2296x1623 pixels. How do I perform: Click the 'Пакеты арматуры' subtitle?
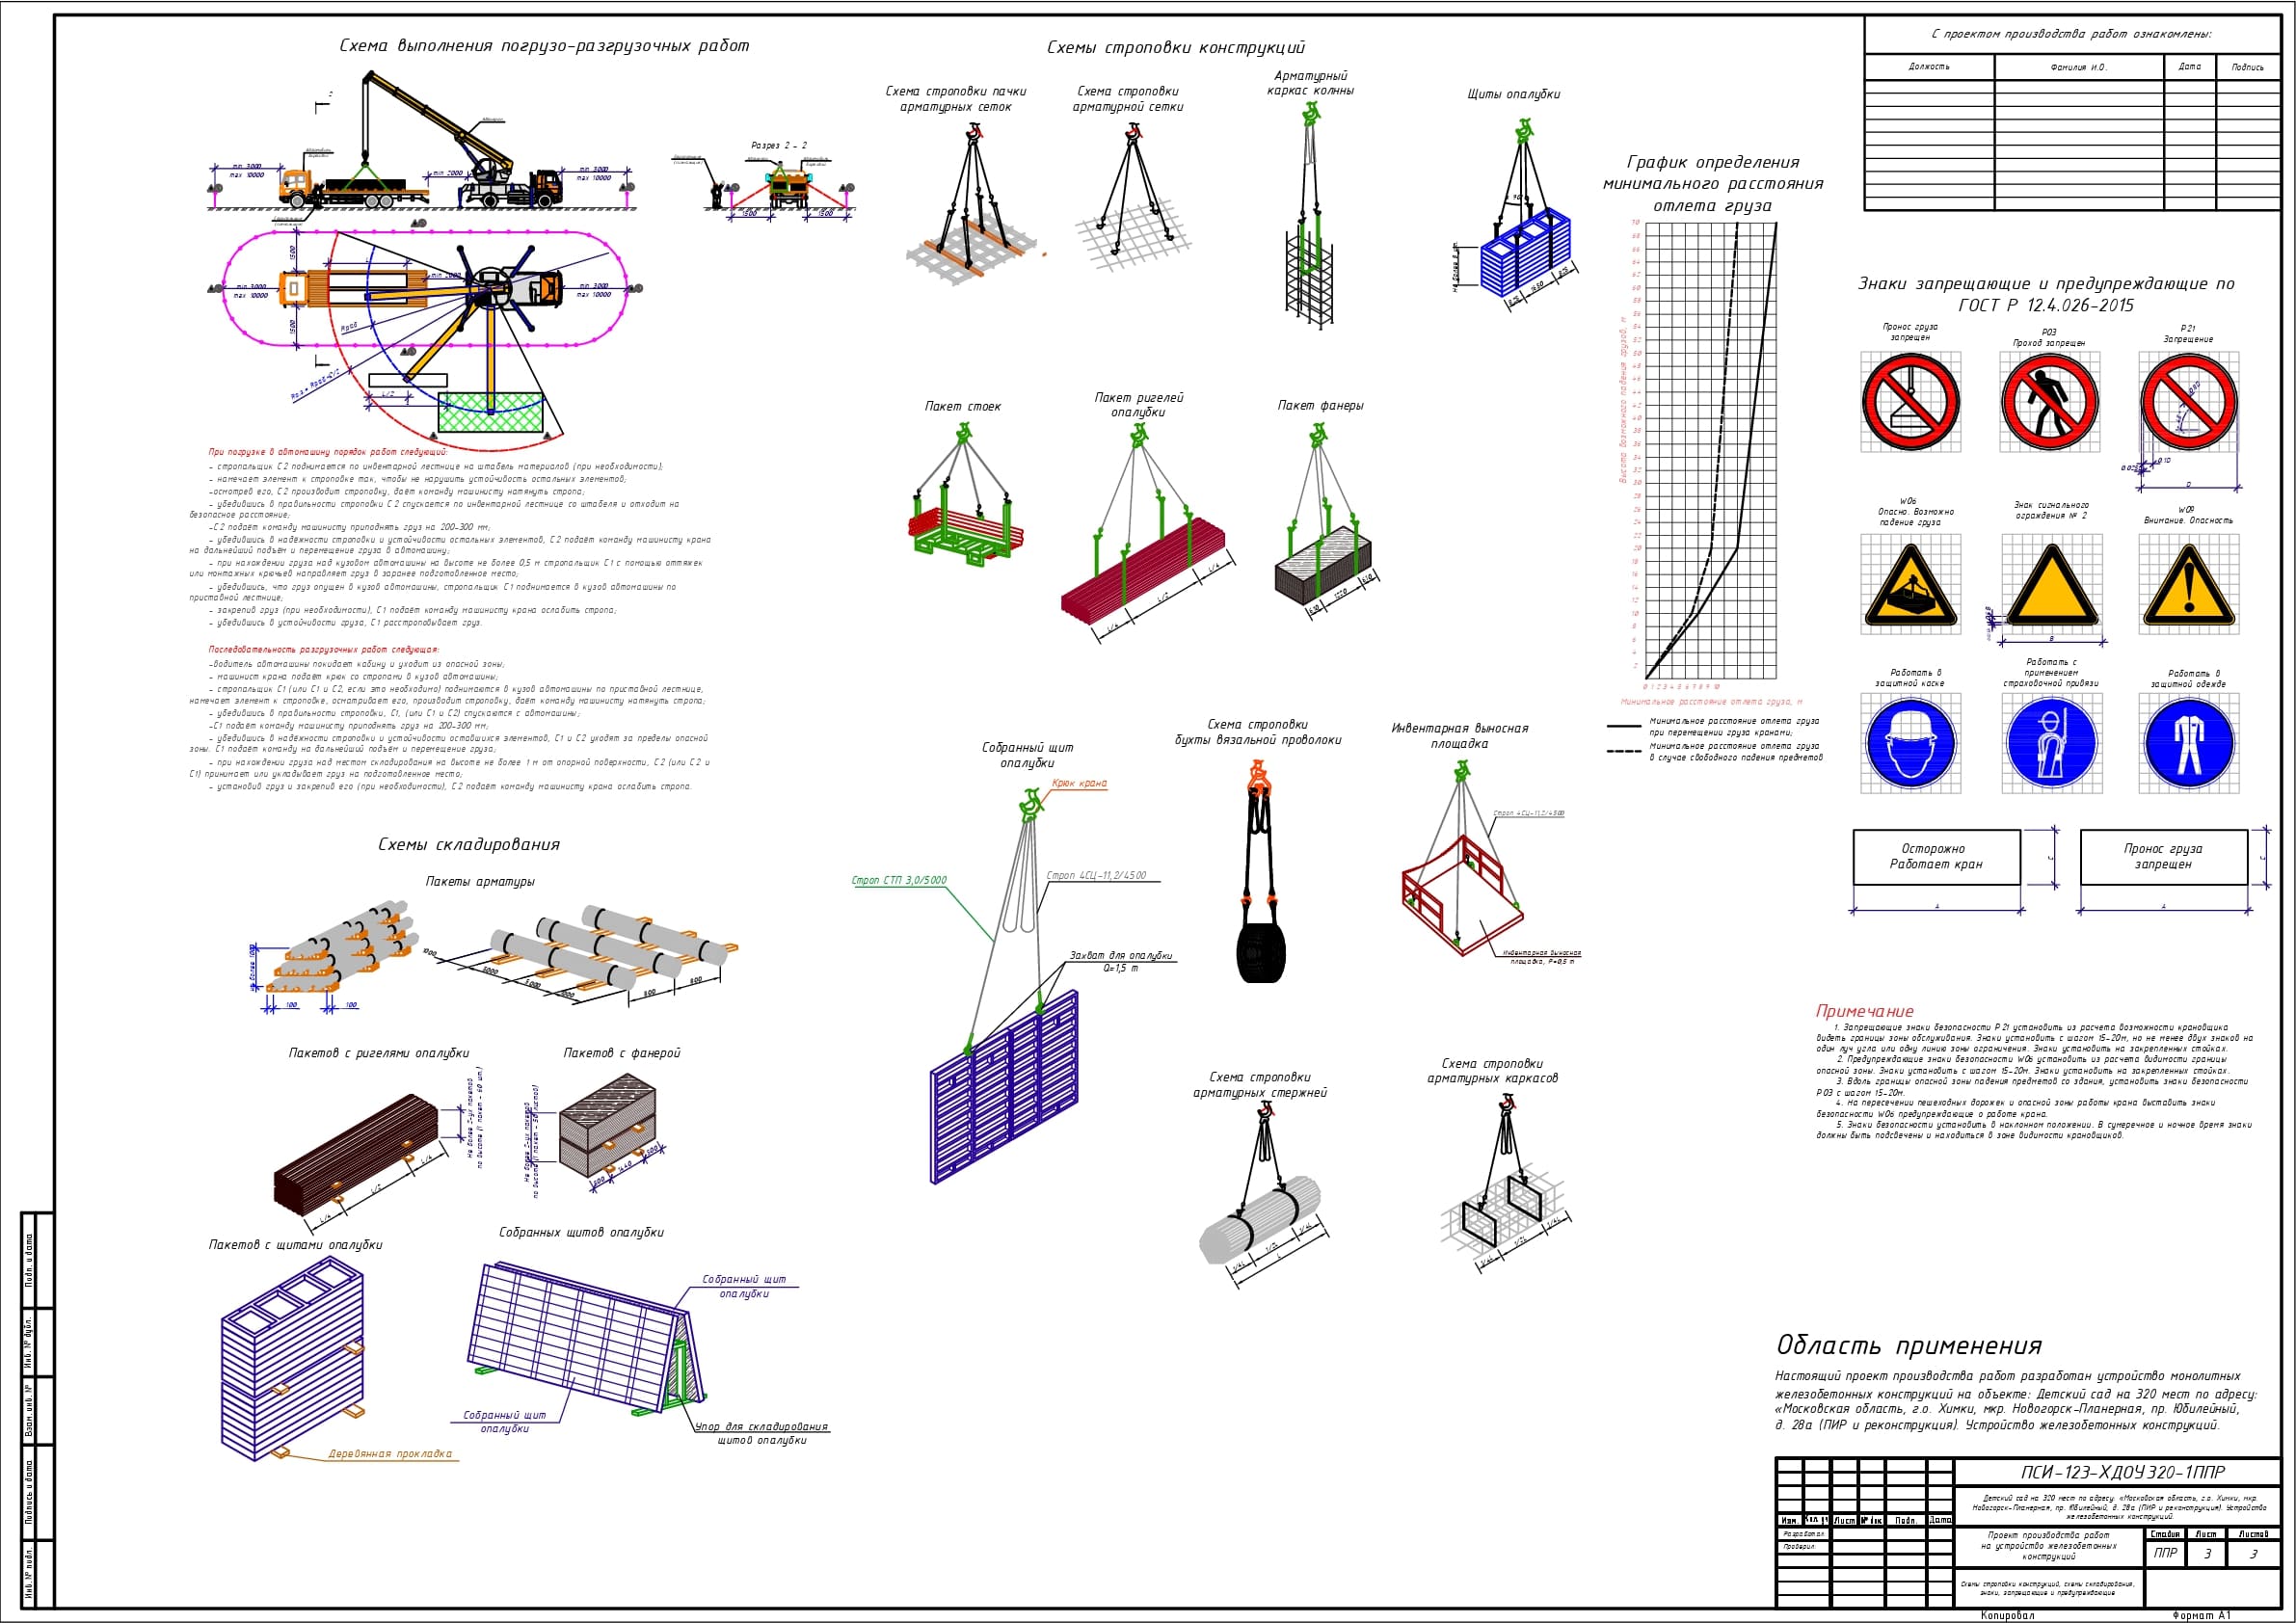(x=480, y=882)
